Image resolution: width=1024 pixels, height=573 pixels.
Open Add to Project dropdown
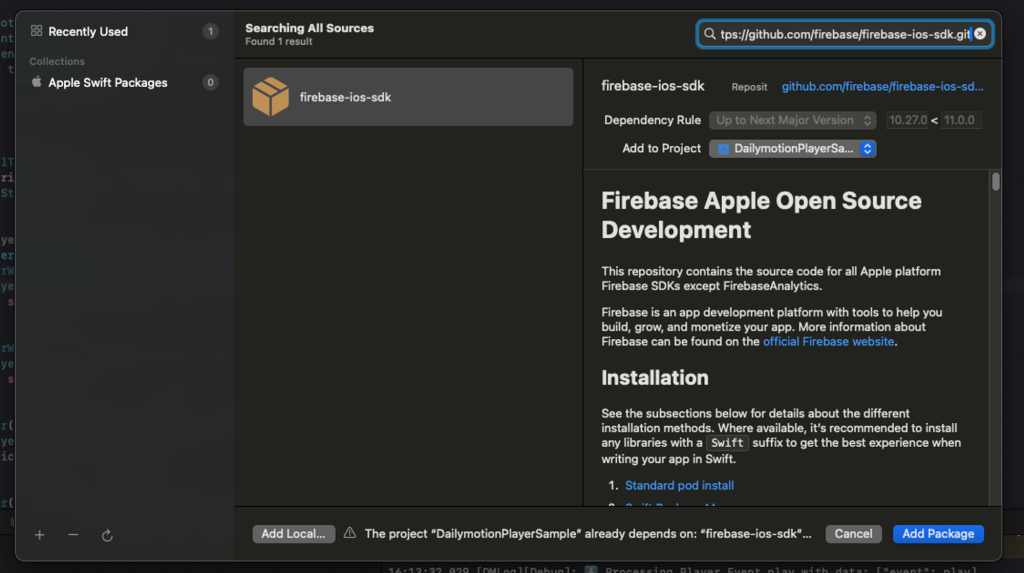pos(792,149)
